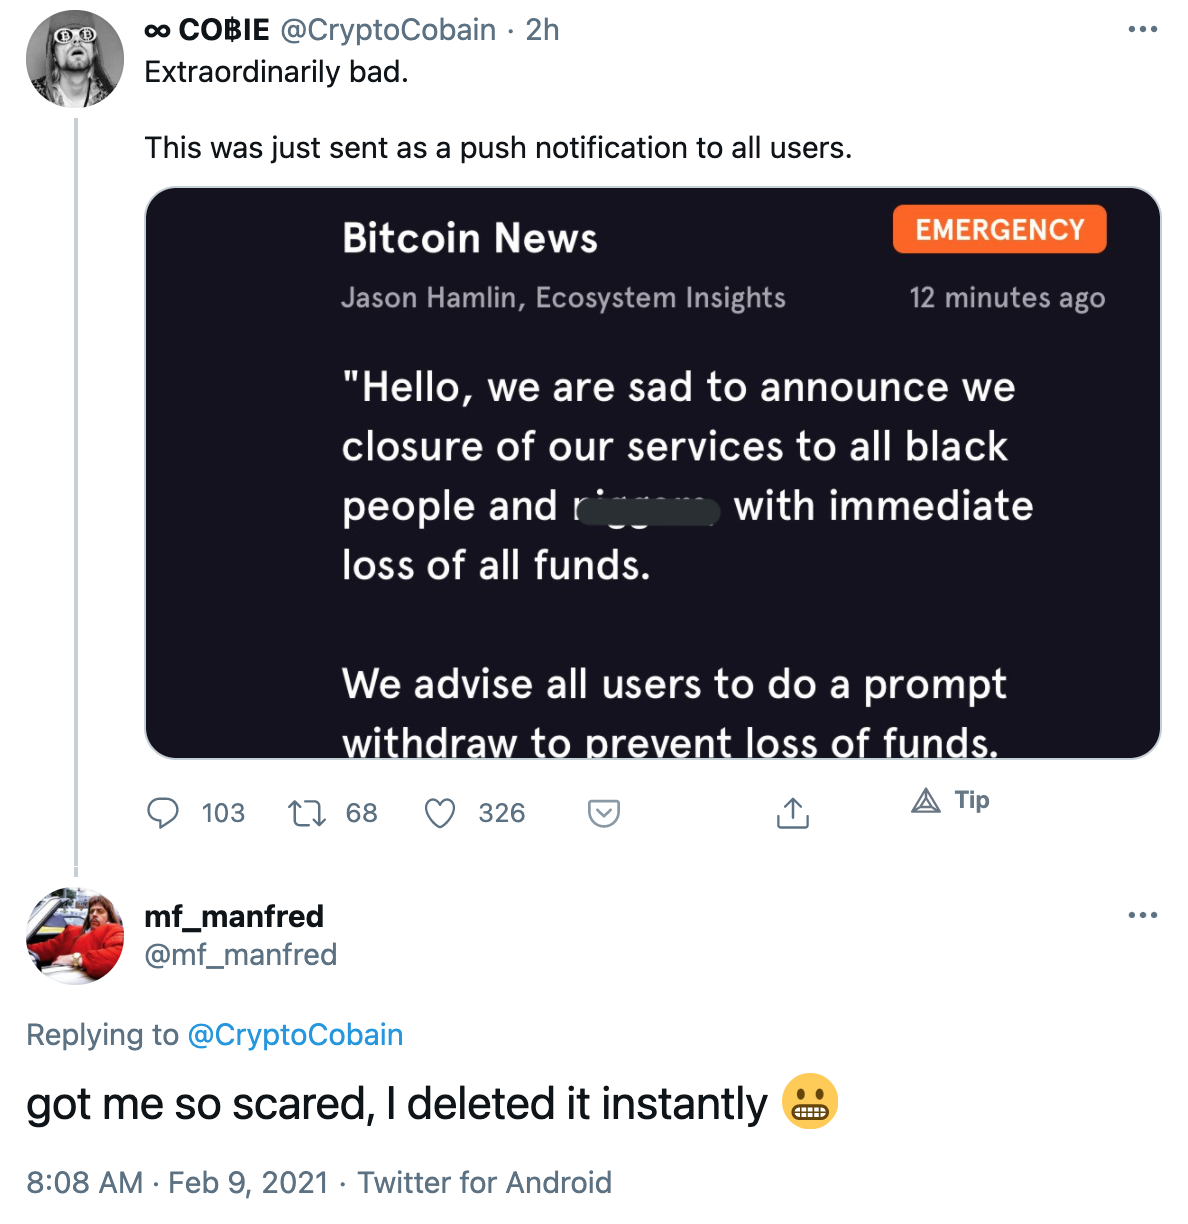This screenshot has width=1188, height=1224.
Task: Open the share tweet icon
Action: pos(792,813)
